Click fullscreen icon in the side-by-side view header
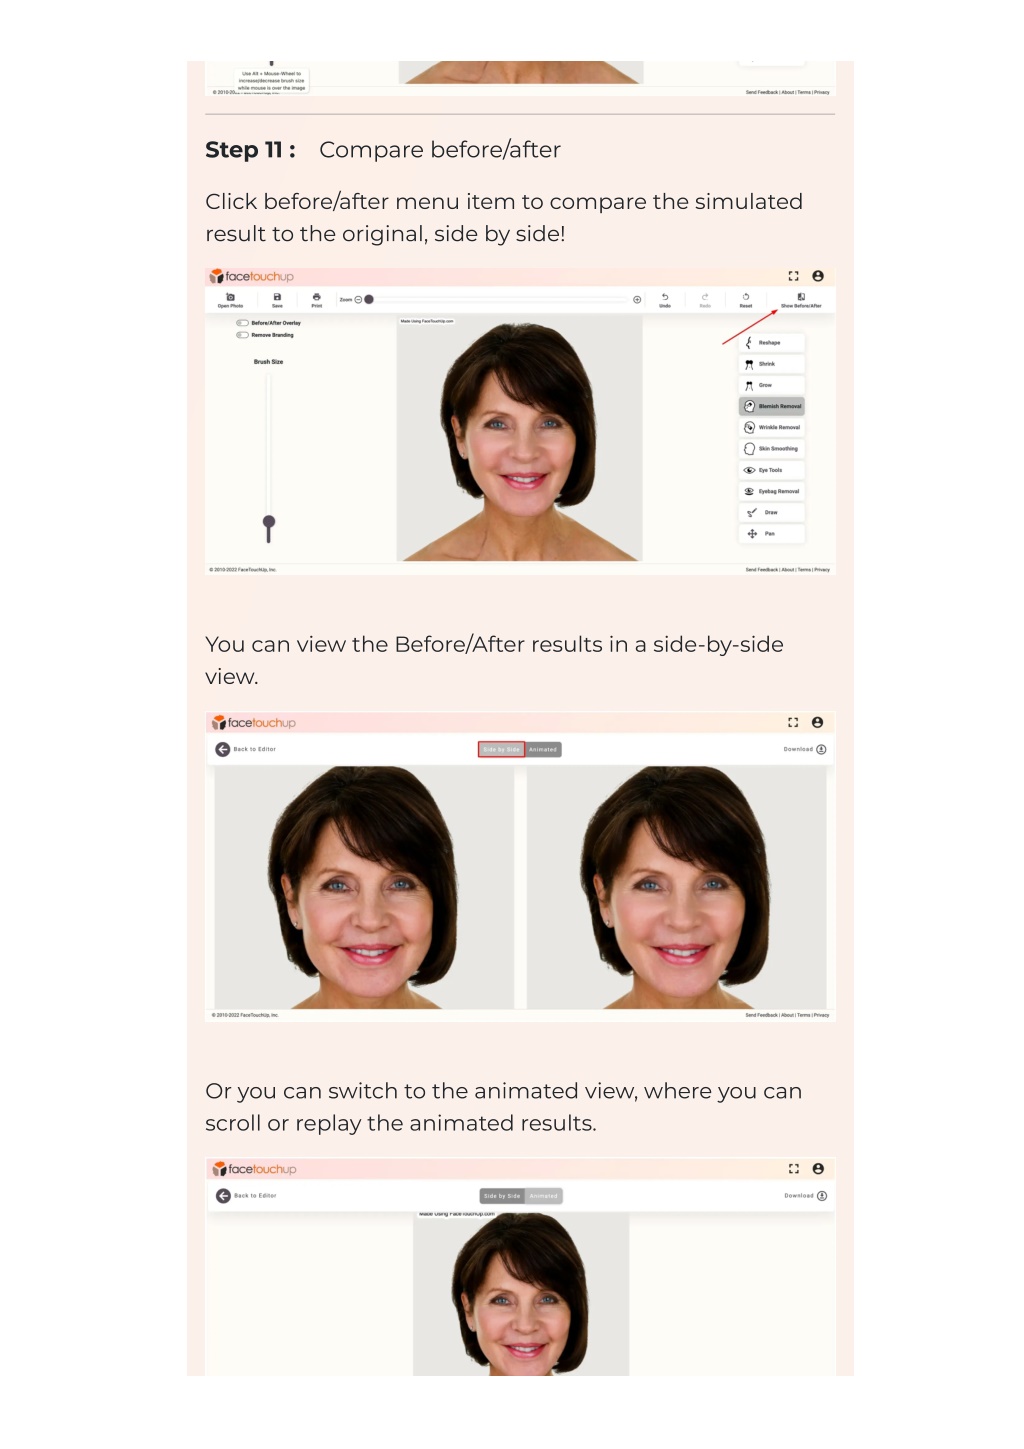This screenshot has height=1449, width=1024. 793,722
